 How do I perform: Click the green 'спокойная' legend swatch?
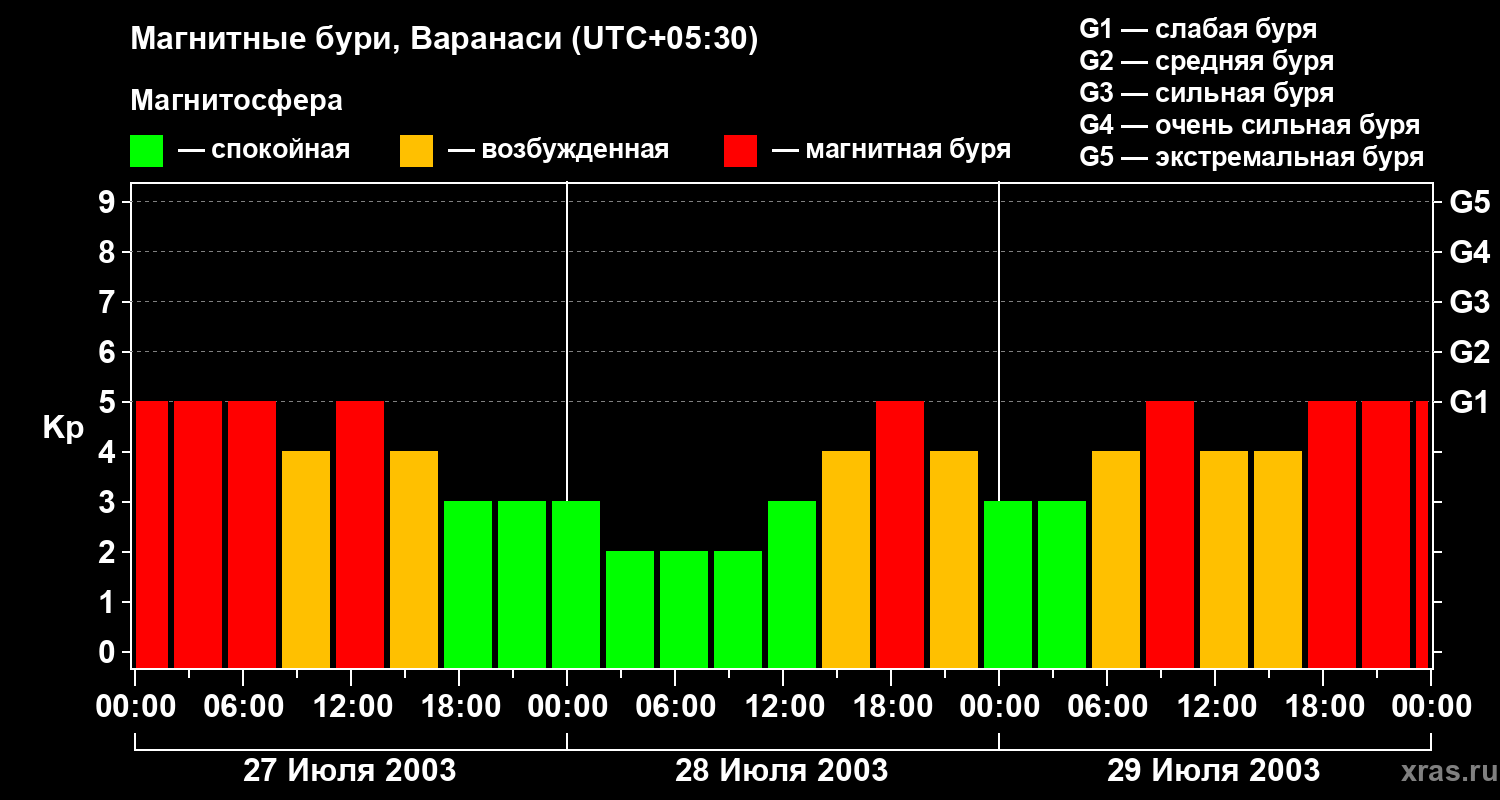click(x=146, y=151)
